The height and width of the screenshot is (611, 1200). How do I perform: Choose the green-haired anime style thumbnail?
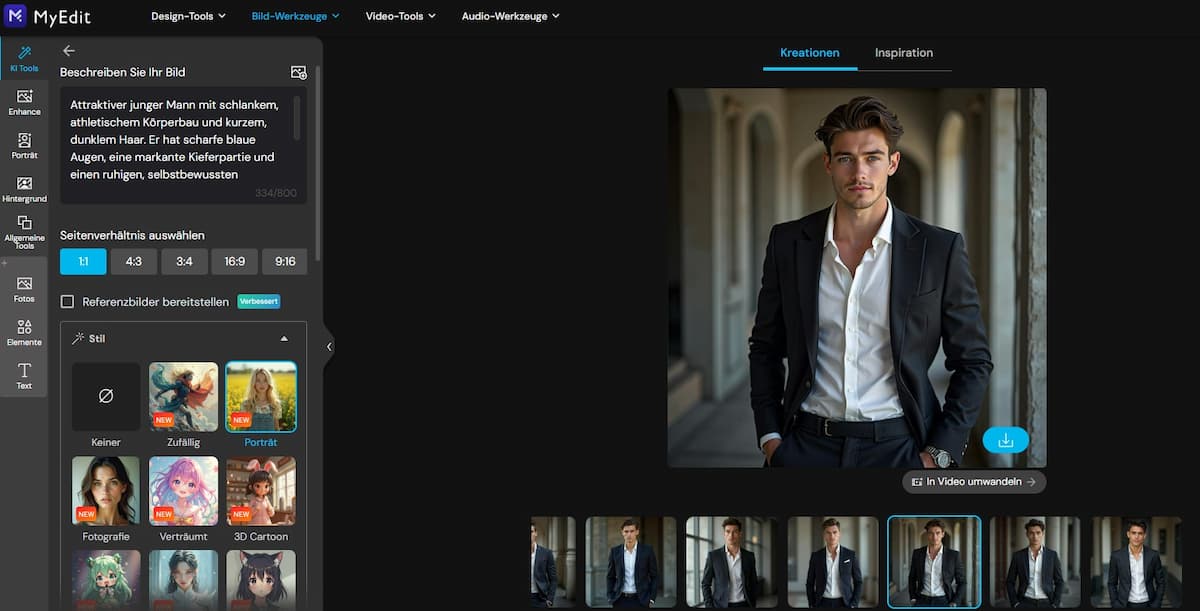click(x=106, y=580)
